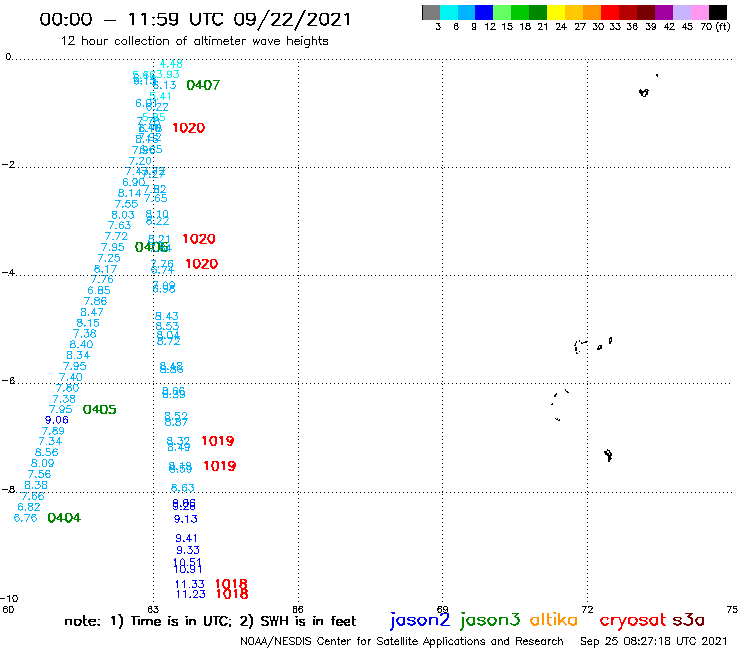Select the latitude axis label -10

coord(9,599)
